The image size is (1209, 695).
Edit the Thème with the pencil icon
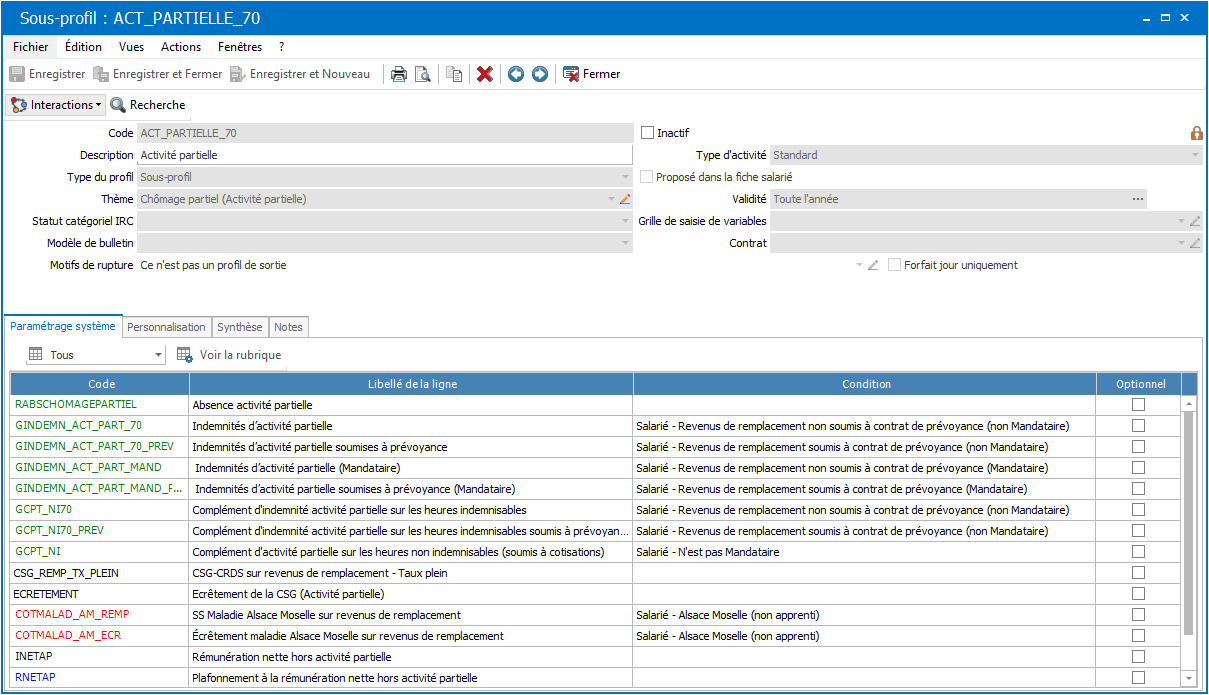625,199
